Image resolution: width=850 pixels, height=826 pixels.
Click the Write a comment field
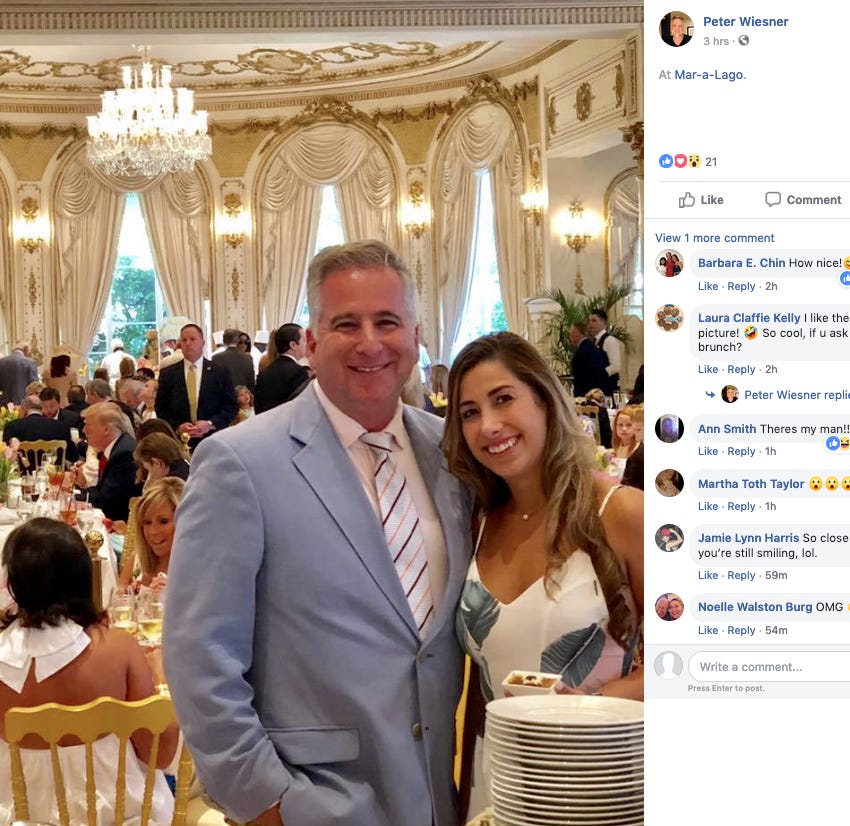tap(769, 667)
